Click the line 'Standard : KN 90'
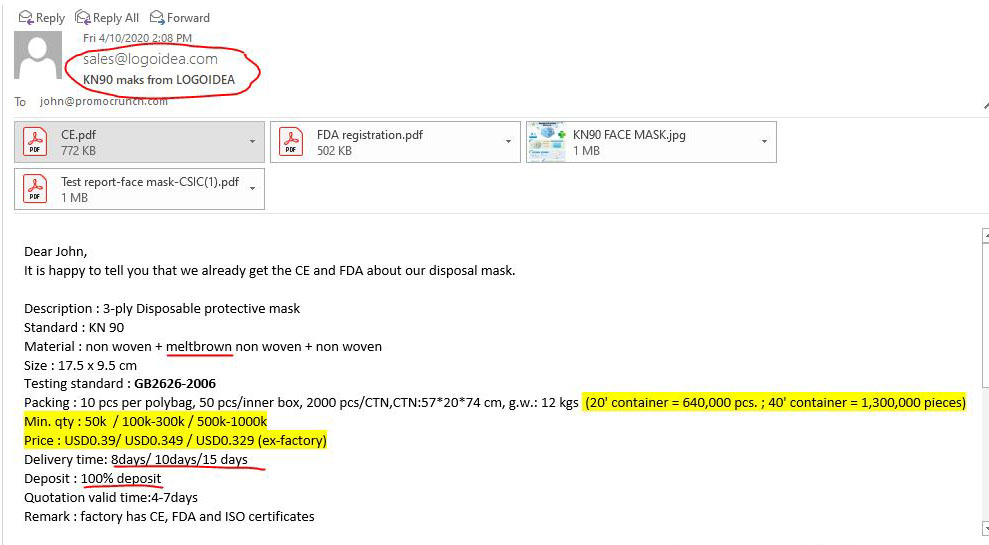Viewport: 989px width, 545px height. point(74,327)
